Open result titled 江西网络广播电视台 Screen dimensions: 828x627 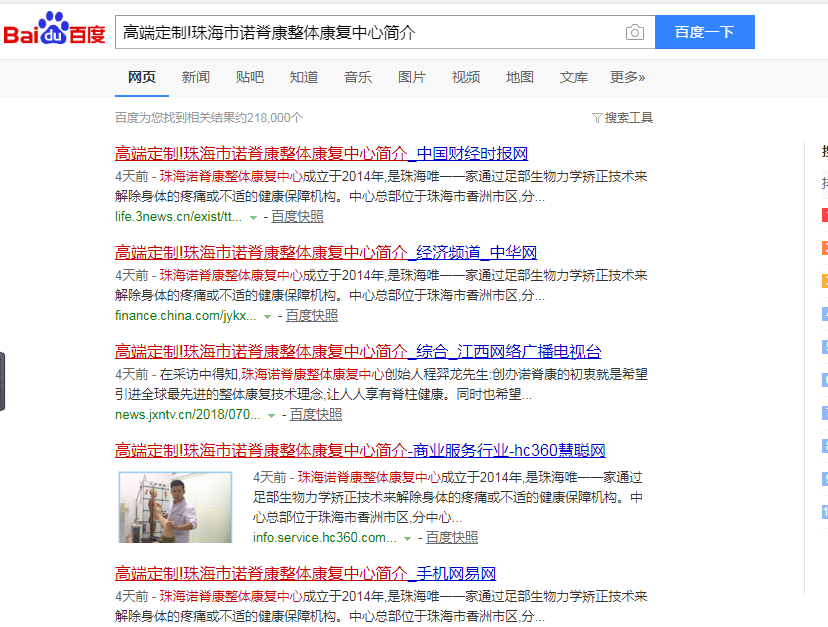(358, 351)
